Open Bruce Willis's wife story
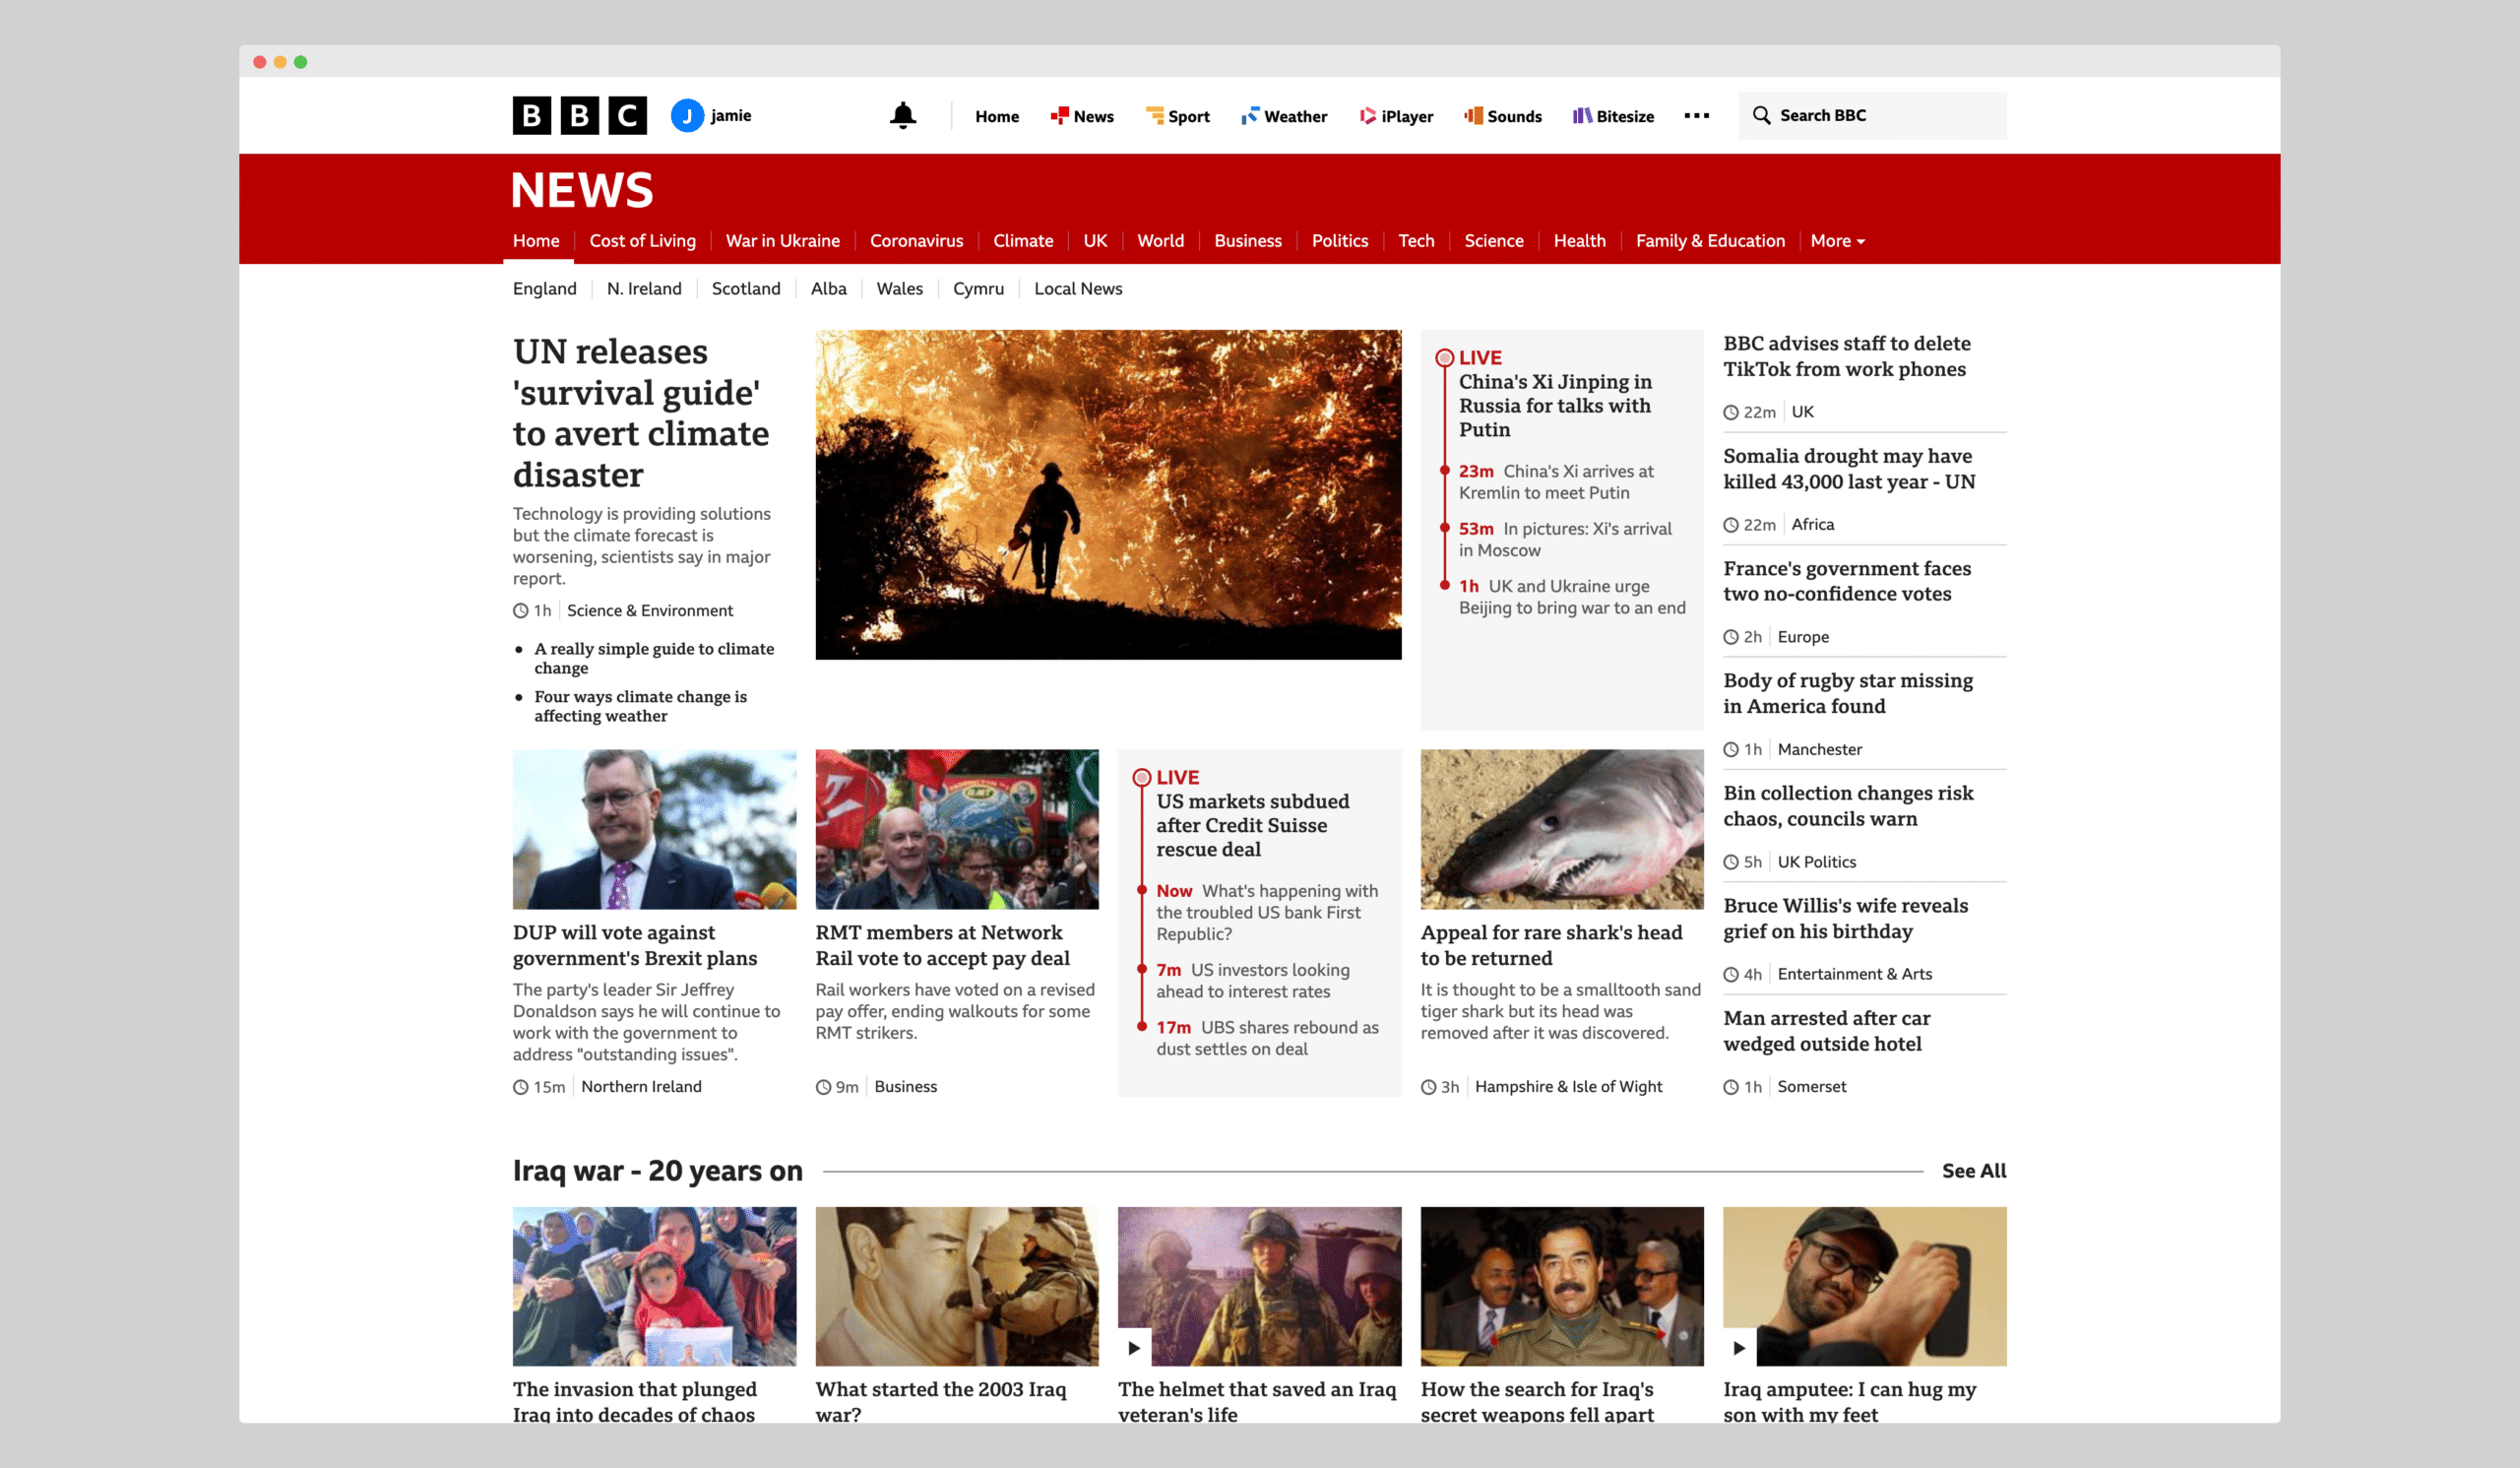2520x1468 pixels. (x=1845, y=918)
